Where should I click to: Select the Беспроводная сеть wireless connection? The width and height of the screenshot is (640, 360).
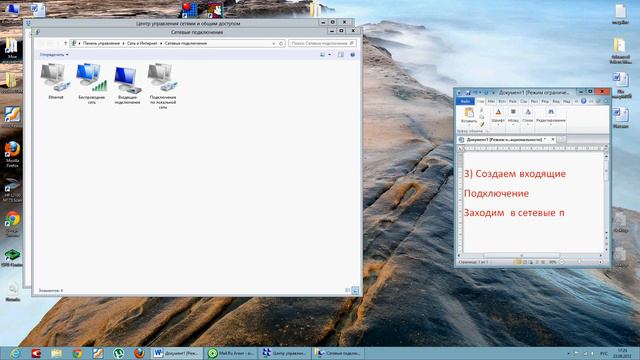point(91,84)
